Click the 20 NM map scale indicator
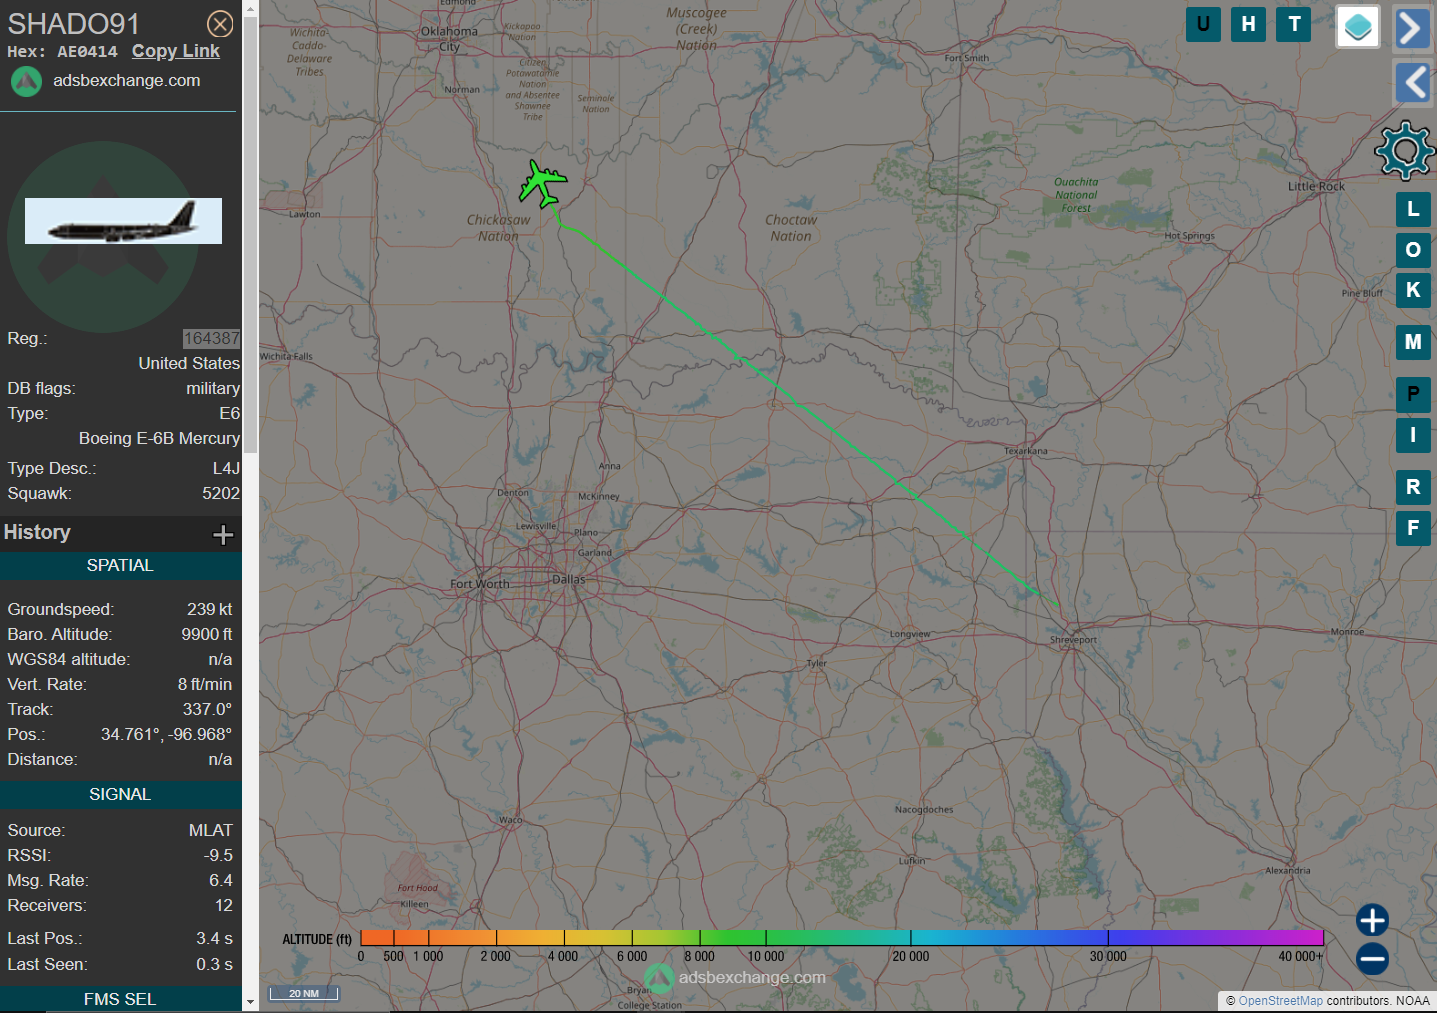 (x=304, y=994)
